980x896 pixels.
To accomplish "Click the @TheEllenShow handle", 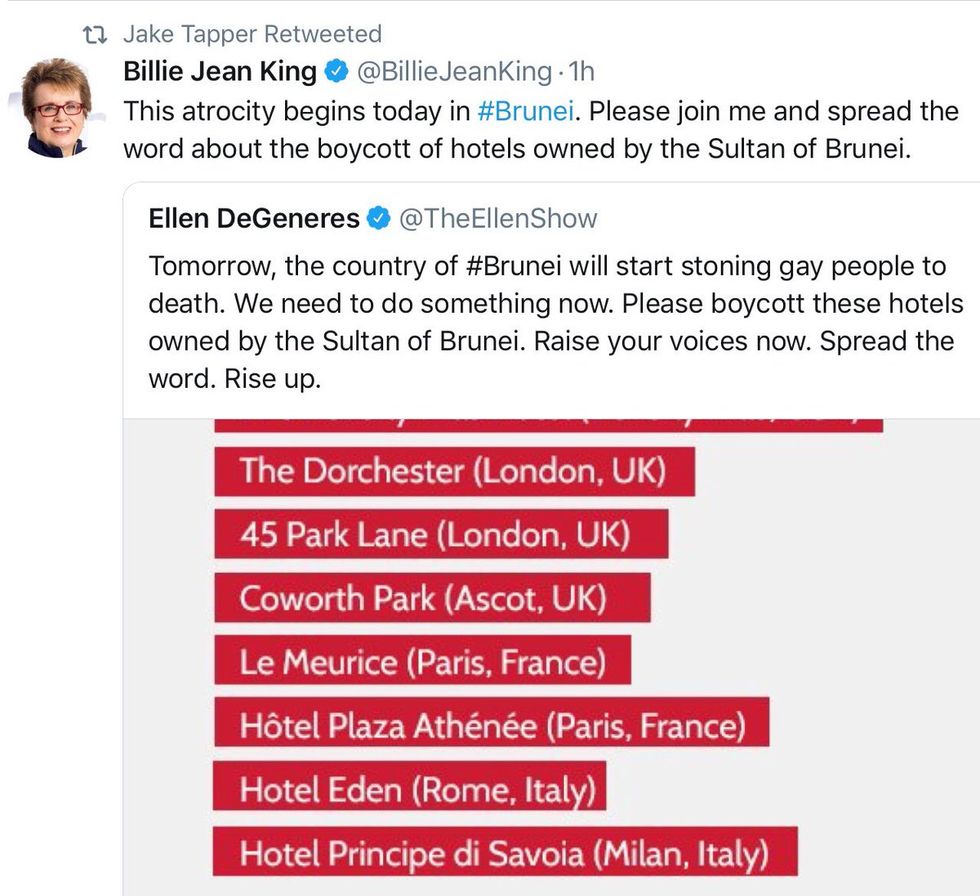I will pos(498,219).
